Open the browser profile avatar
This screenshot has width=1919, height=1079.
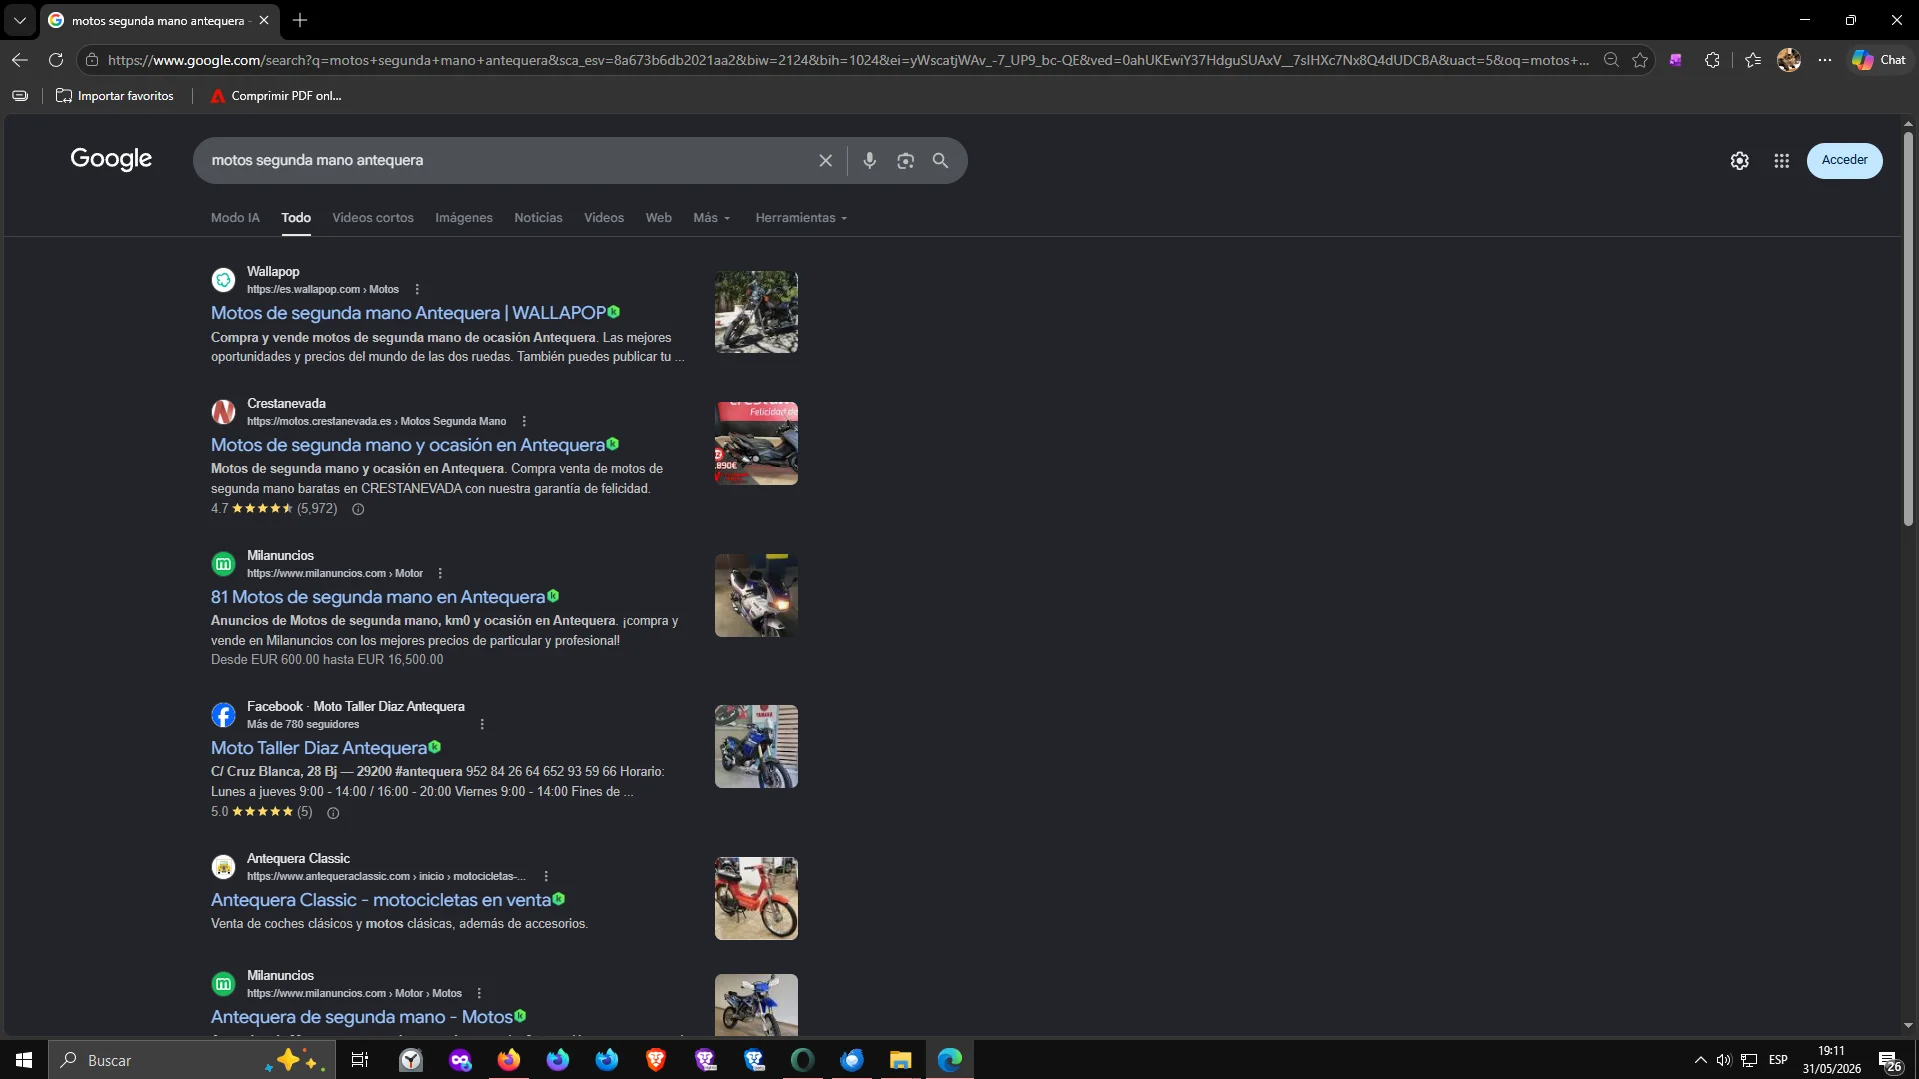coord(1789,60)
